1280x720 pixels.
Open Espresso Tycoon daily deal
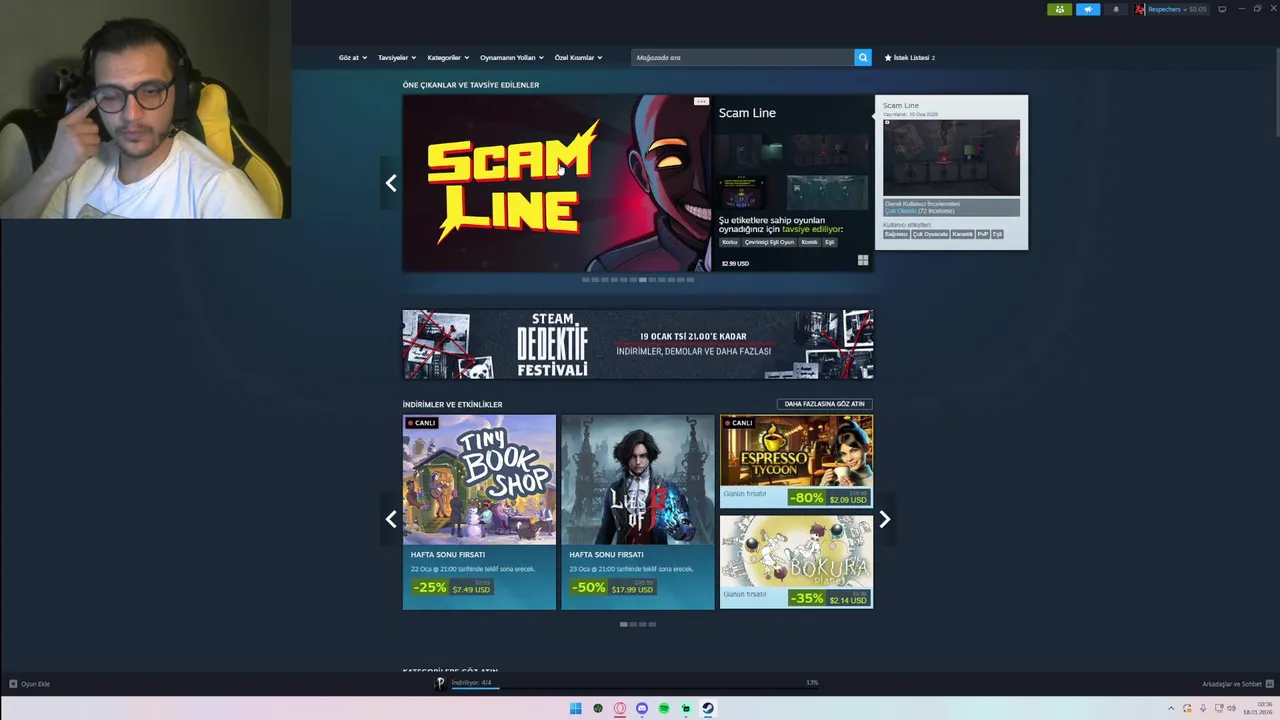(796, 461)
